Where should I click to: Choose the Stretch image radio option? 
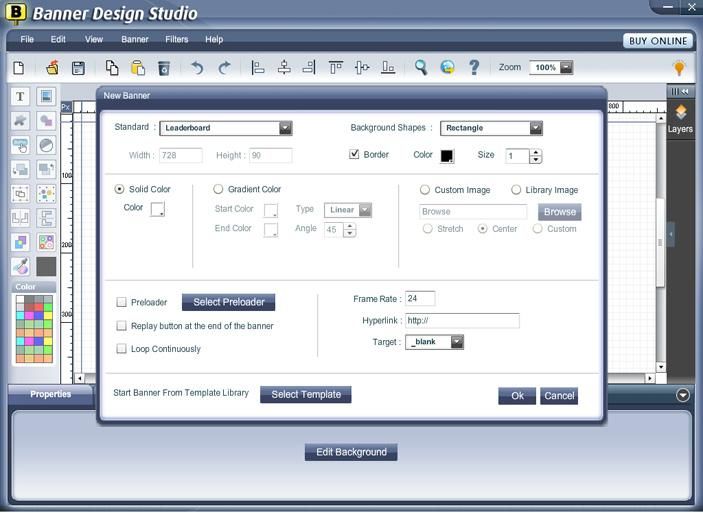click(x=428, y=229)
